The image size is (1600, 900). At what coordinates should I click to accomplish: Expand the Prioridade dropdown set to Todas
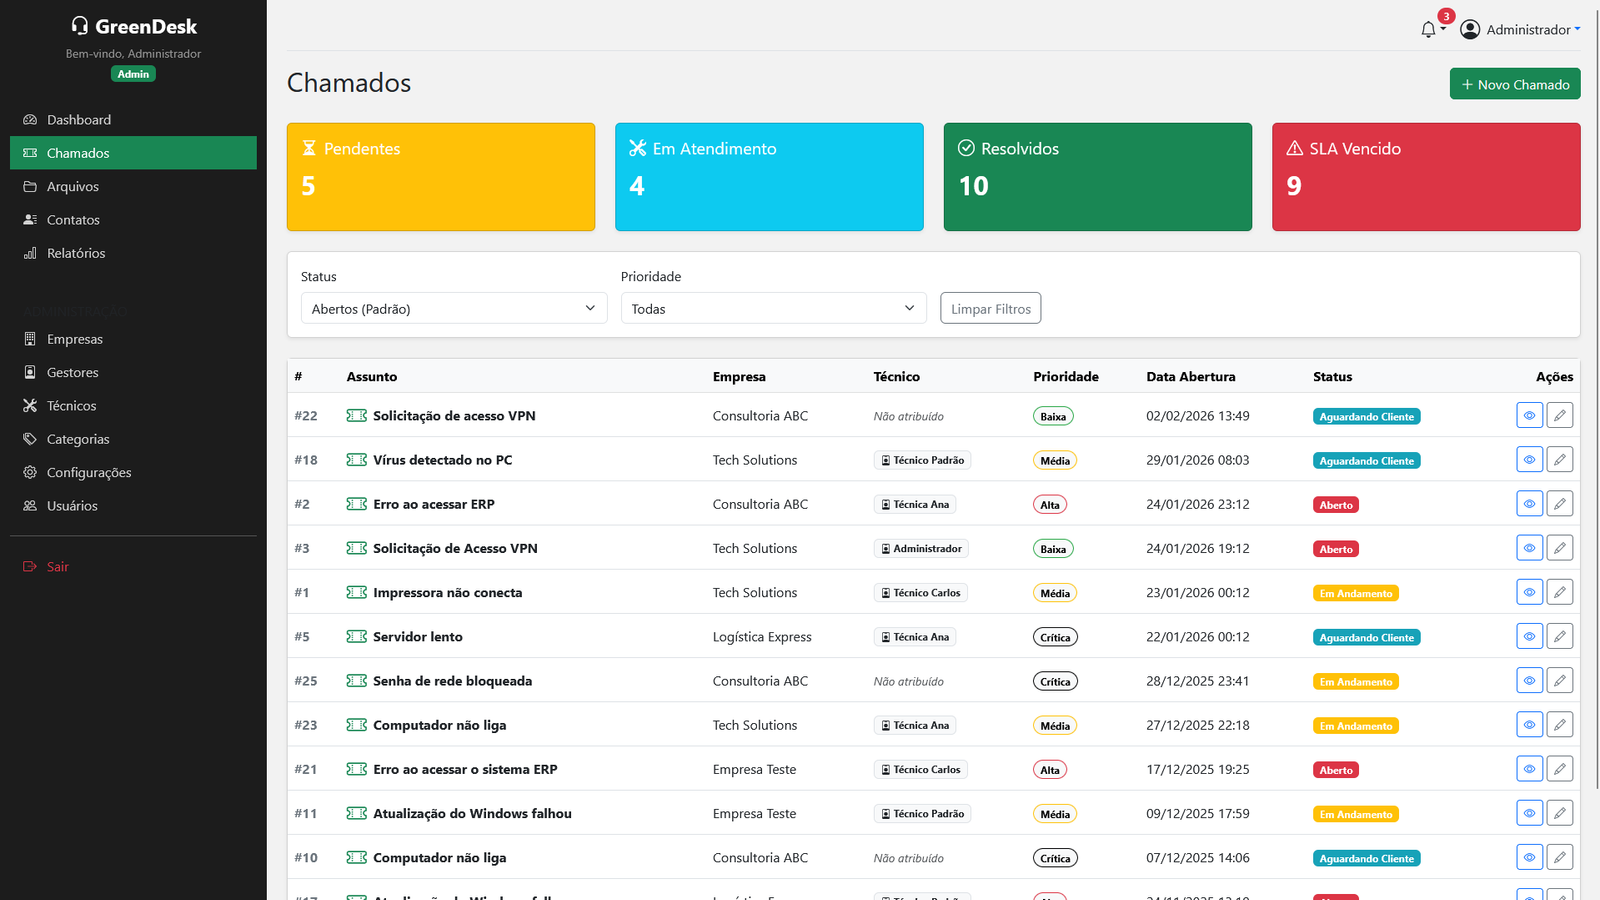click(x=773, y=308)
